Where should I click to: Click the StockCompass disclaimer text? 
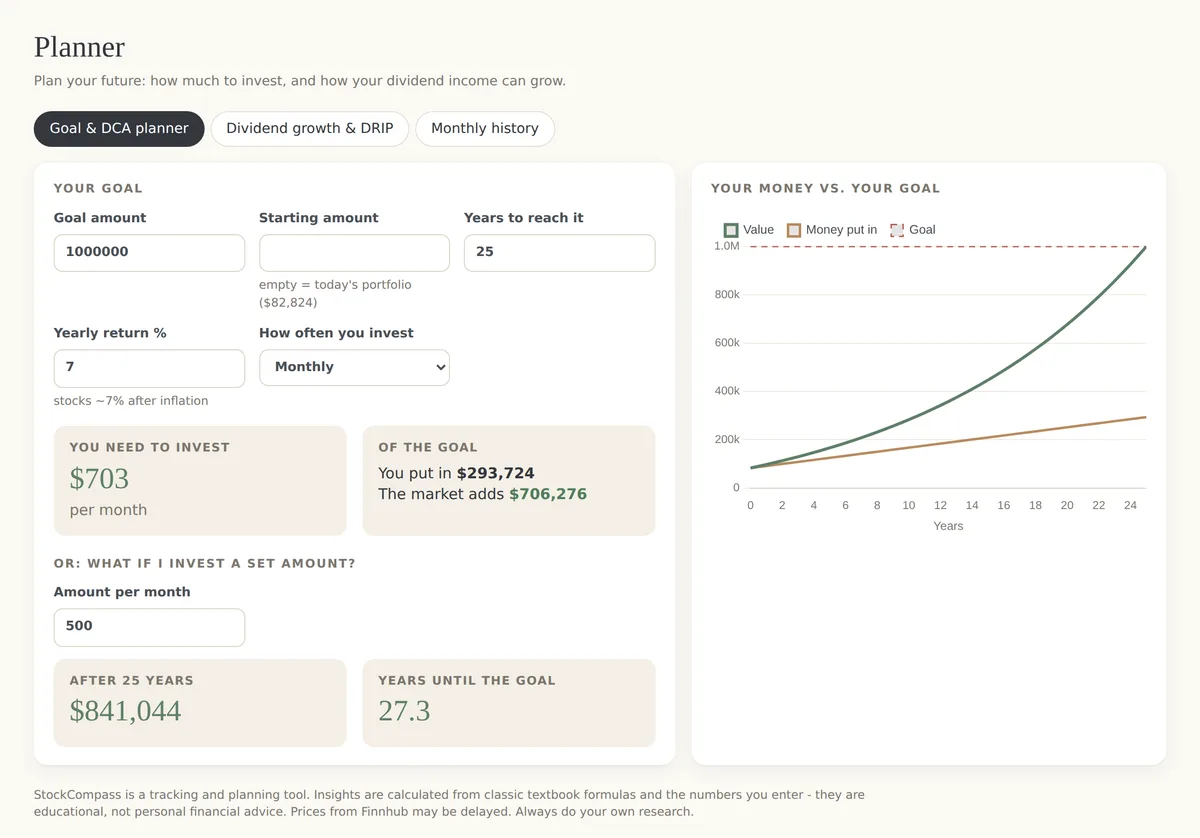pyautogui.click(x=449, y=803)
